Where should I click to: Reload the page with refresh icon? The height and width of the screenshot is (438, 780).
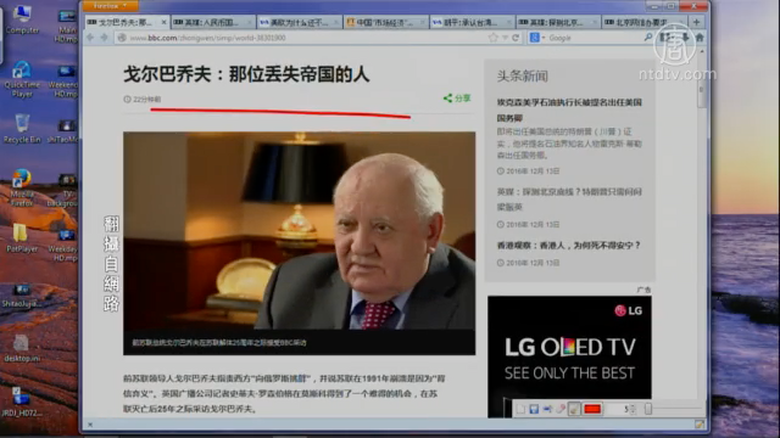pos(514,37)
